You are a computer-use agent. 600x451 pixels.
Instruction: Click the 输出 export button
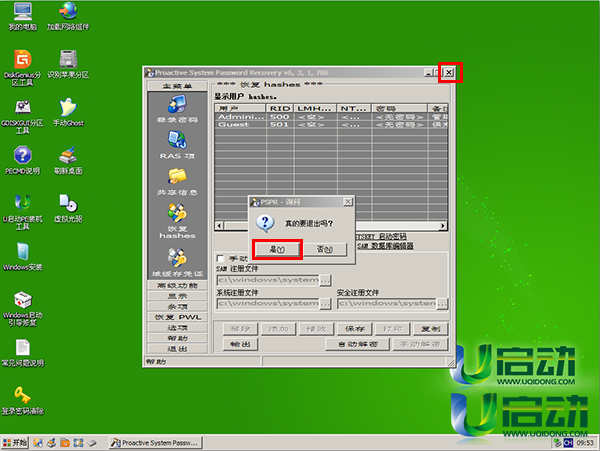[x=240, y=344]
